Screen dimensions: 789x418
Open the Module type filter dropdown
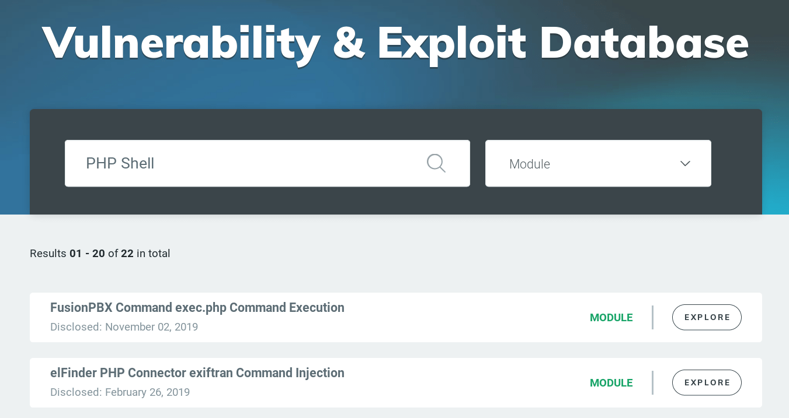click(x=598, y=163)
